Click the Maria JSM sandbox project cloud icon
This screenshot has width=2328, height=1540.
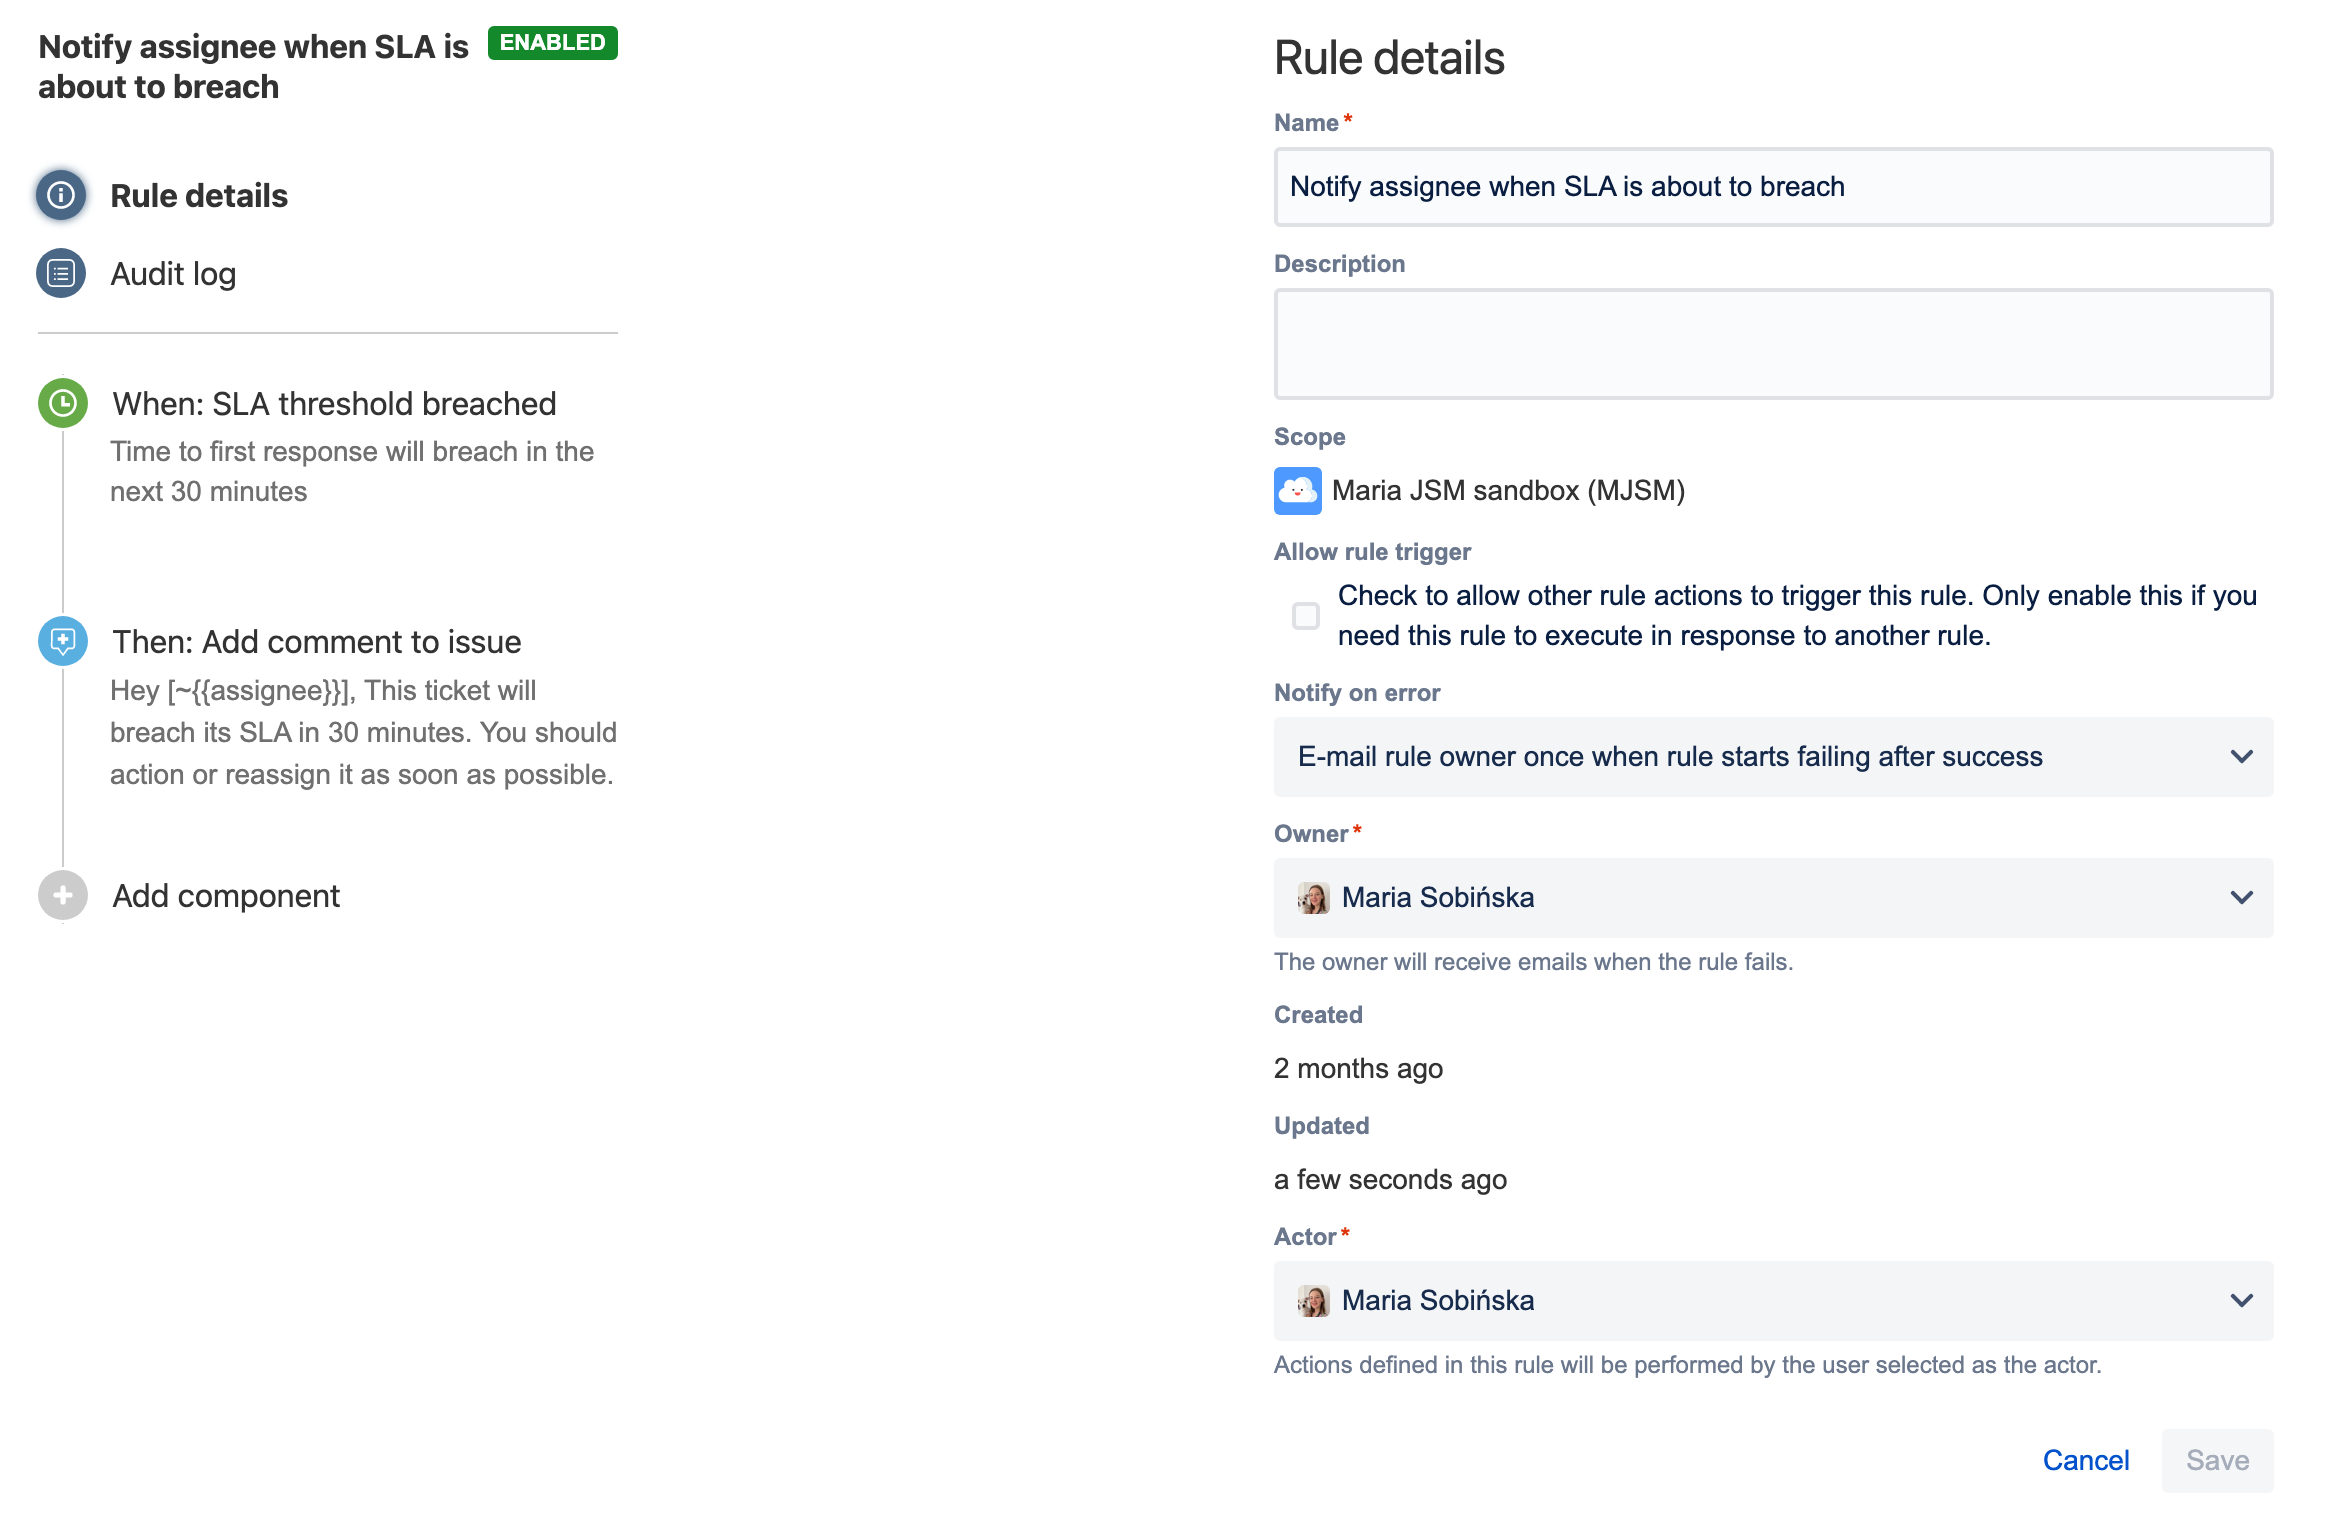click(1297, 491)
